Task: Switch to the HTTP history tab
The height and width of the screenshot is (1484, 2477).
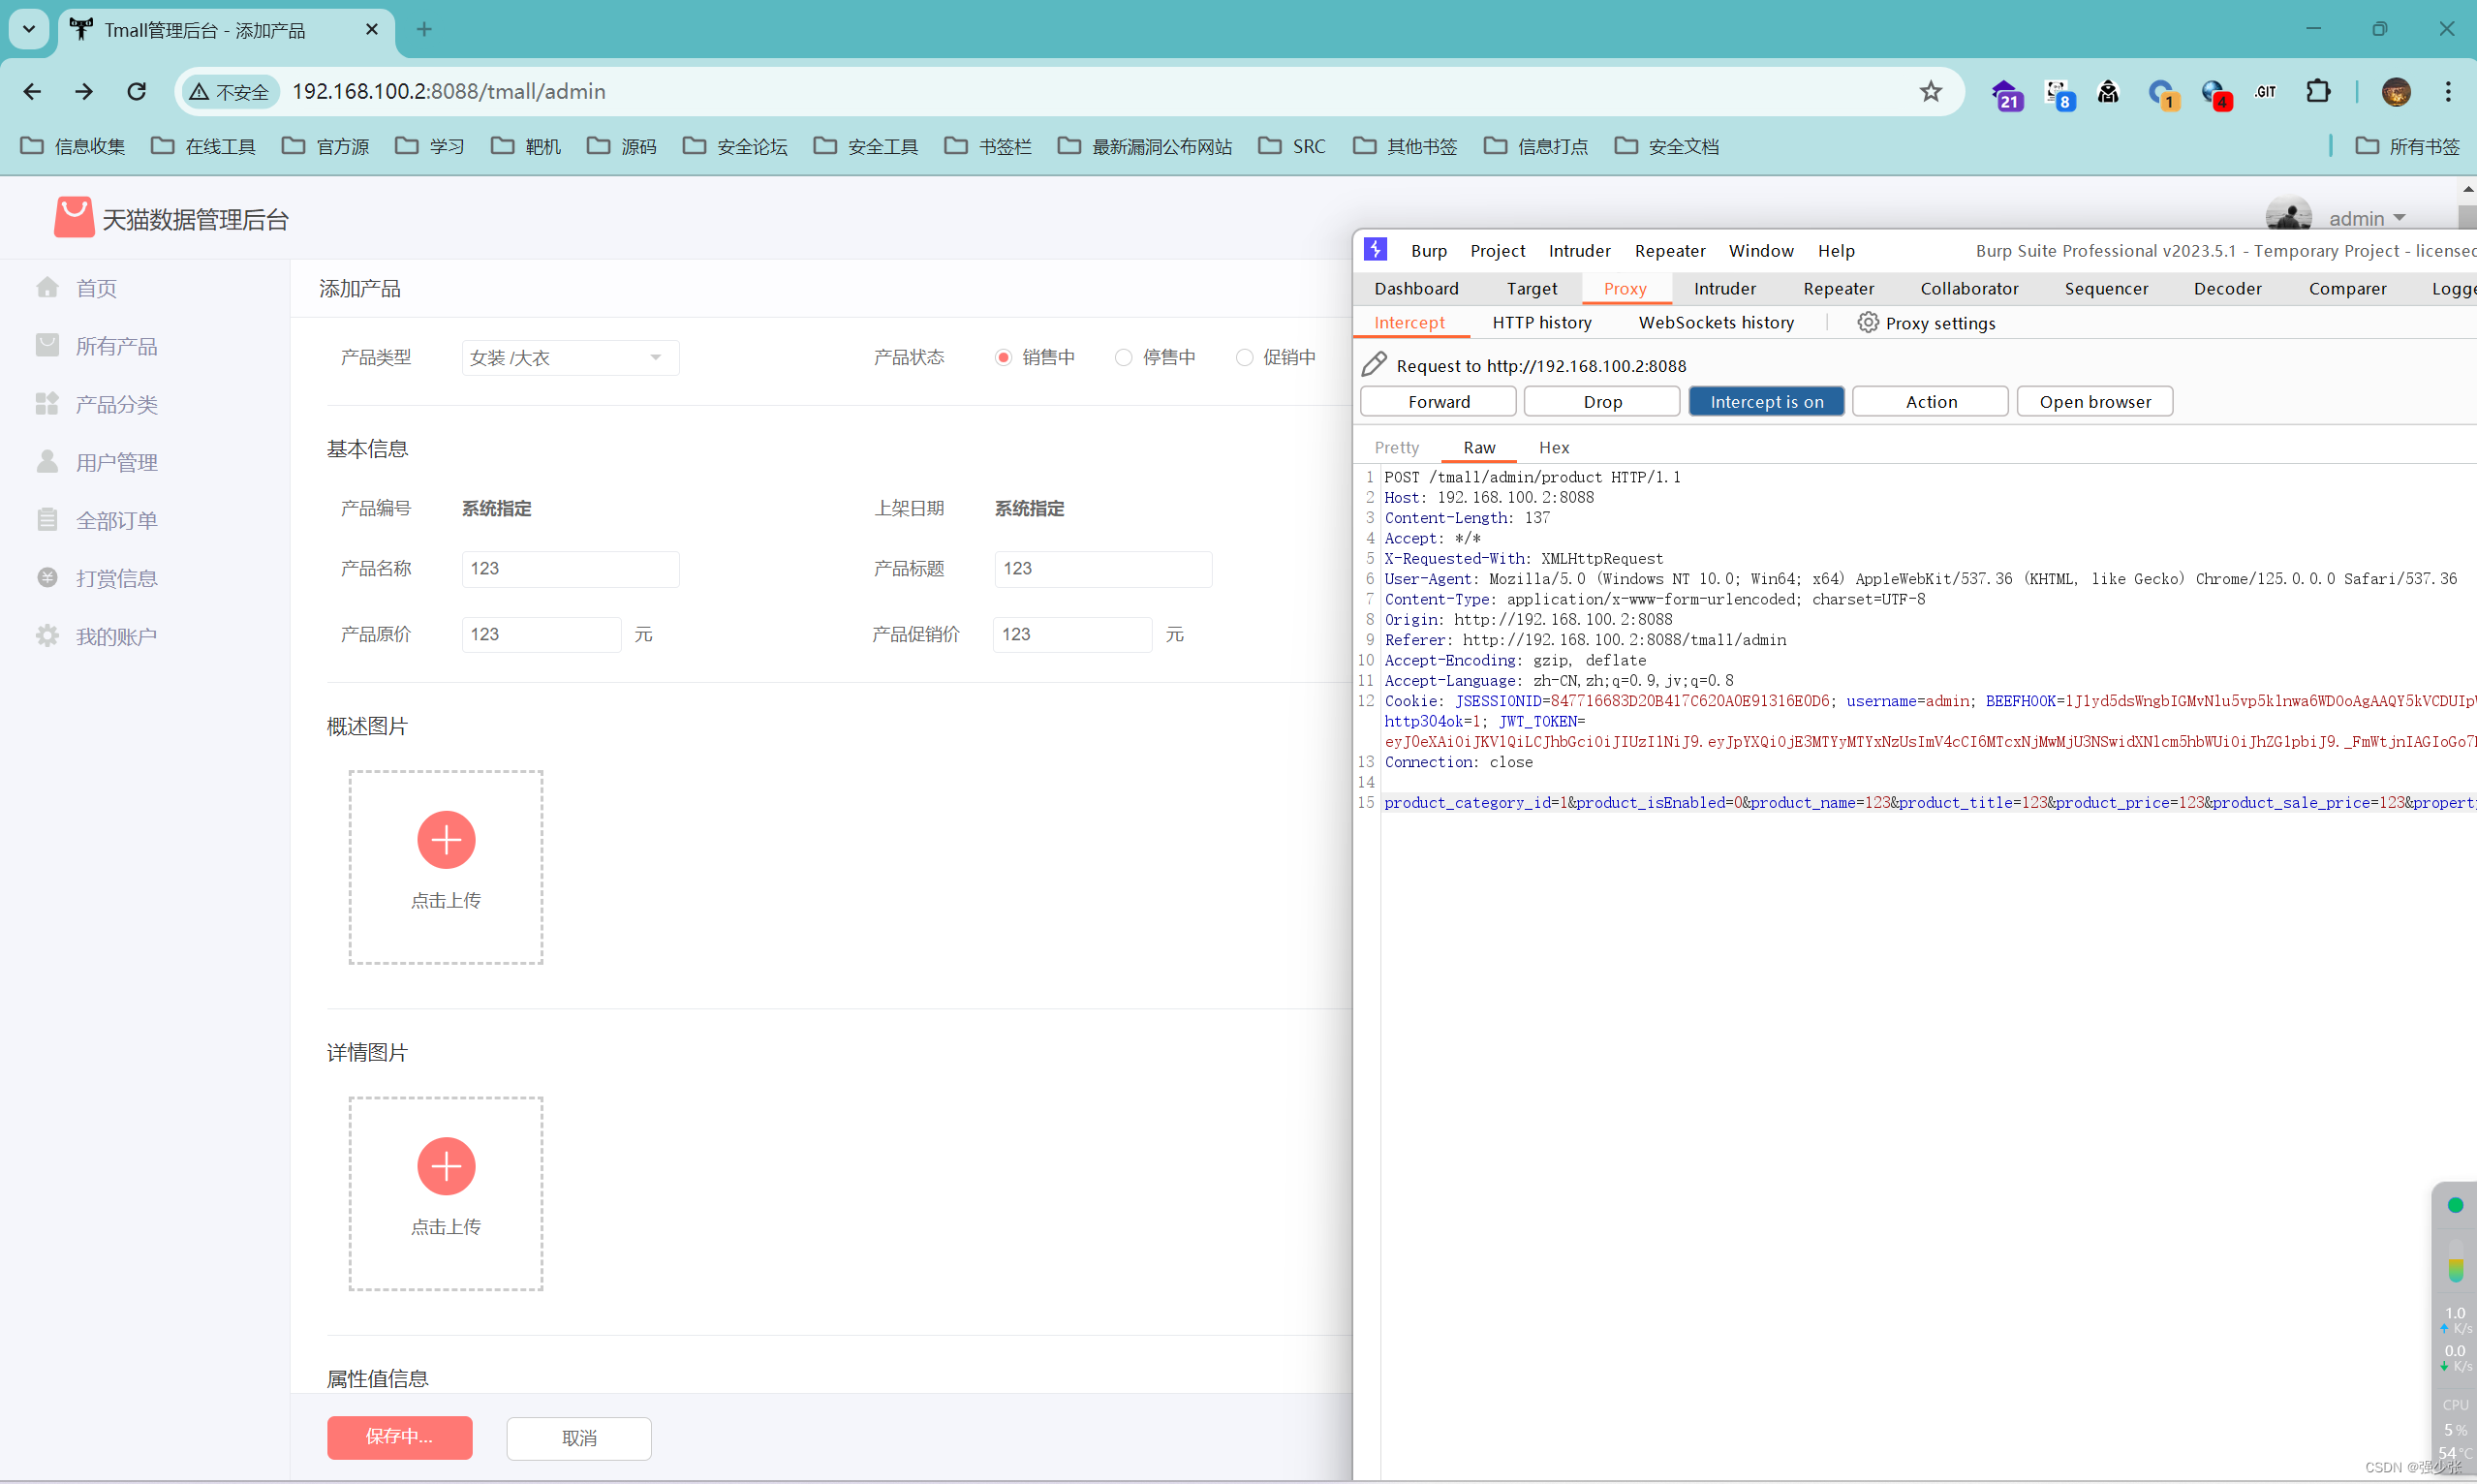Action: [1541, 322]
